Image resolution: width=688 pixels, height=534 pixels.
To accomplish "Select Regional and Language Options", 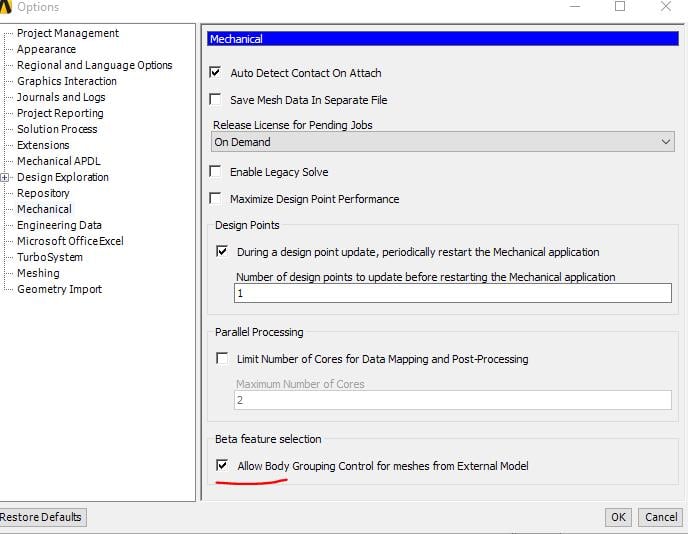I will (95, 65).
